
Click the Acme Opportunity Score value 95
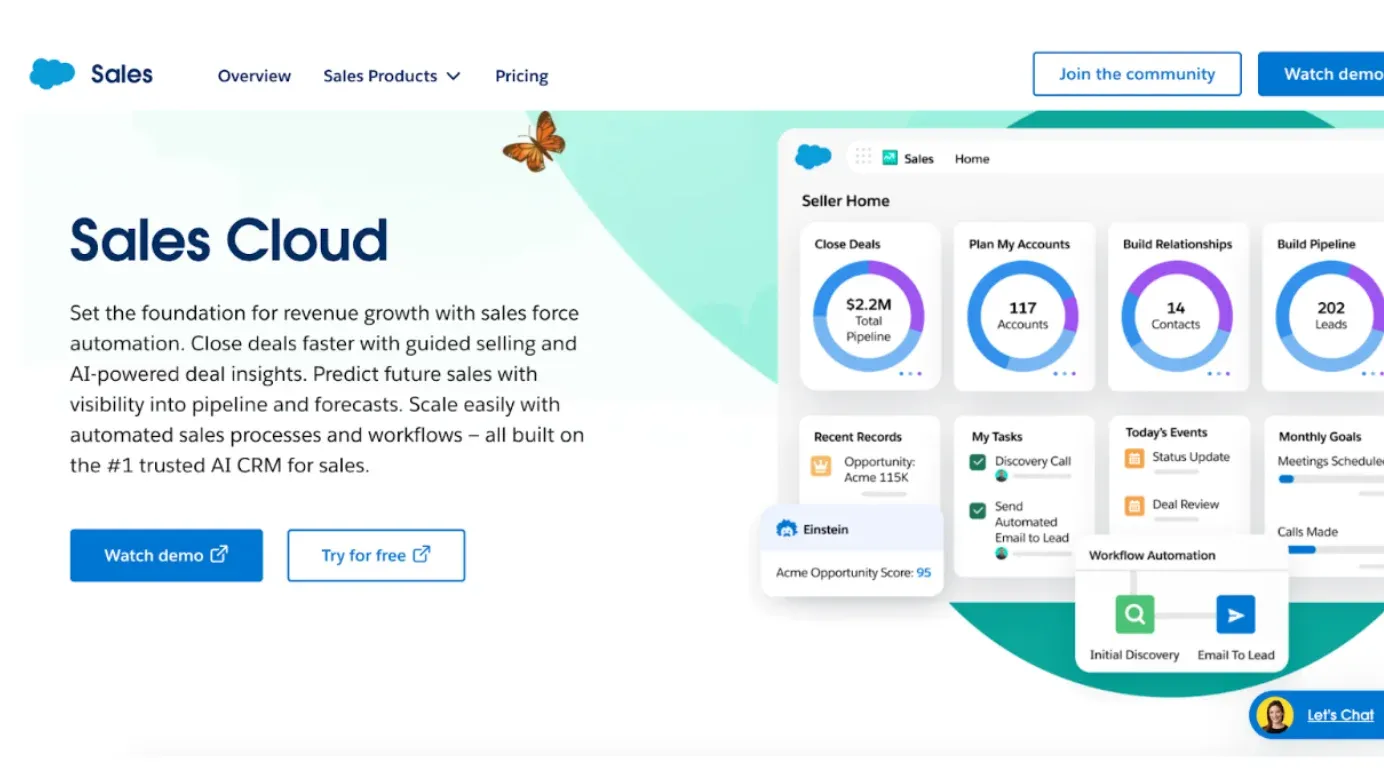(x=923, y=573)
